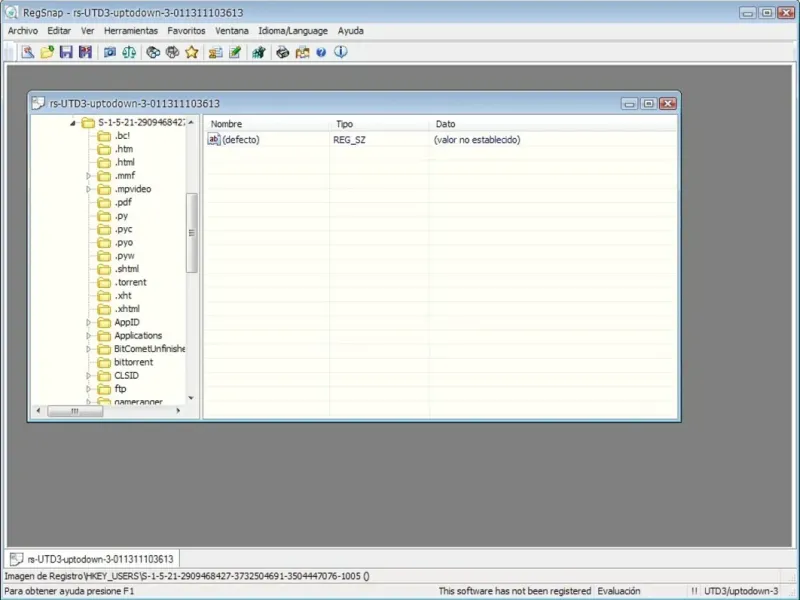Click the new snapshot document icon
The height and width of the screenshot is (600, 800).
click(x=28, y=52)
